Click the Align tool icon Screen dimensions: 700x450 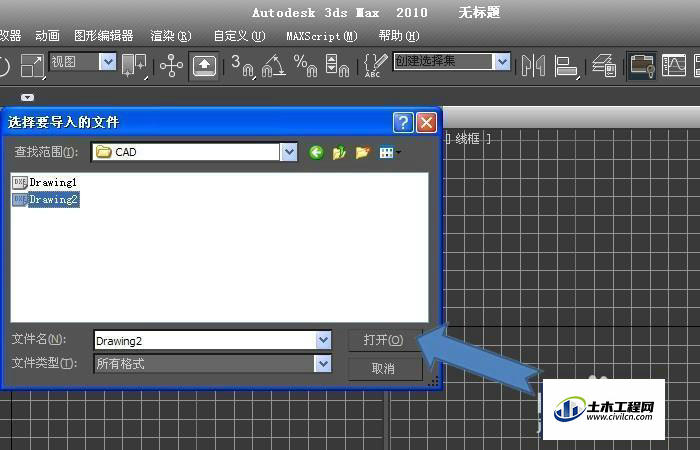click(566, 66)
